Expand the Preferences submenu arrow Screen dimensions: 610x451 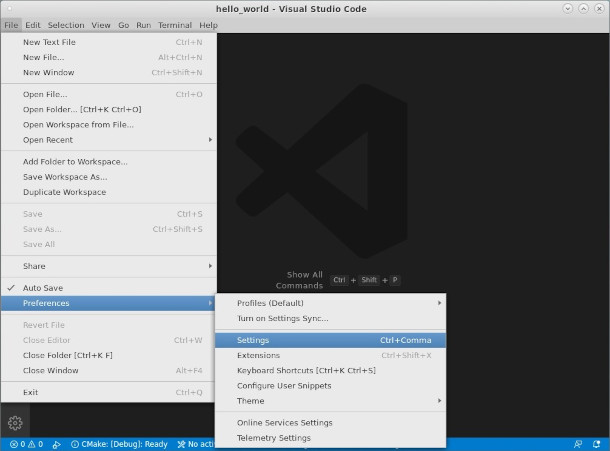(210, 303)
